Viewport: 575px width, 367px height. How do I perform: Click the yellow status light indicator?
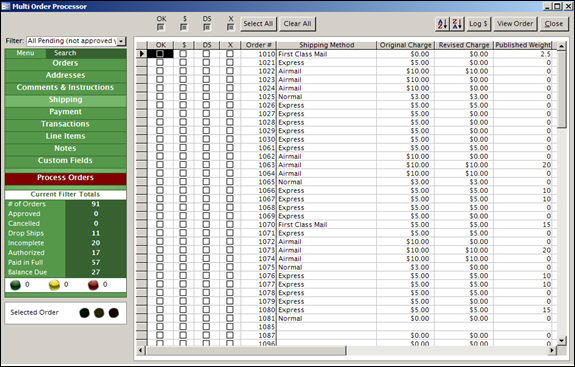[x=54, y=285]
